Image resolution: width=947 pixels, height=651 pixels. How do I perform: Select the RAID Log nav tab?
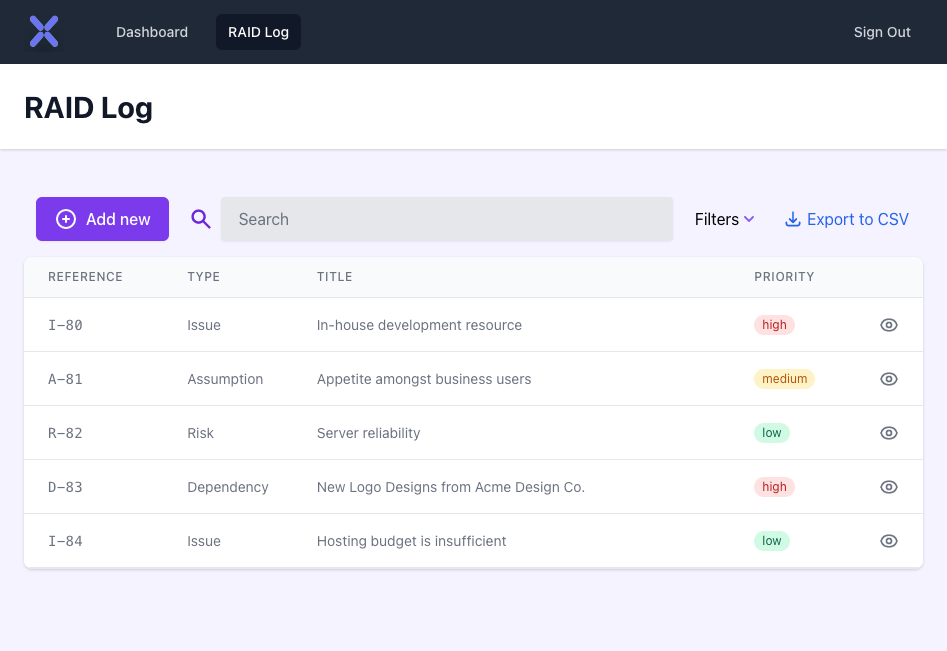(x=258, y=32)
